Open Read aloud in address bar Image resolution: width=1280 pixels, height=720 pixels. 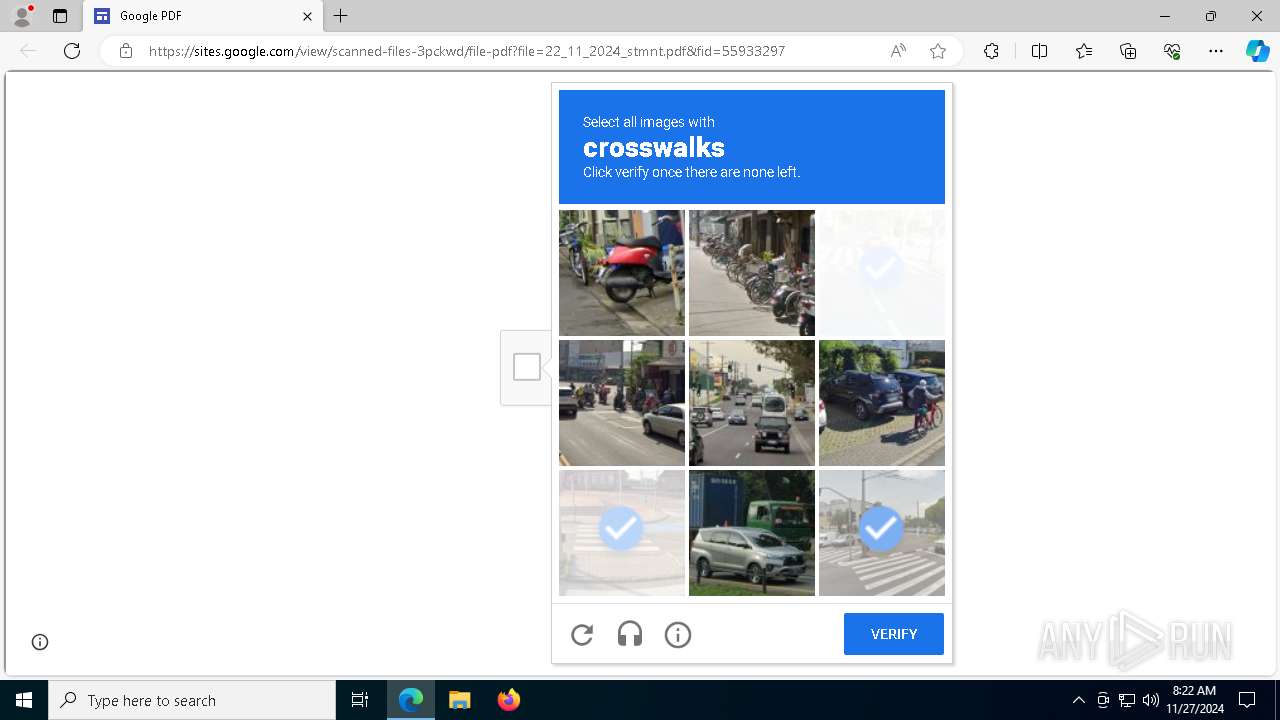point(898,51)
